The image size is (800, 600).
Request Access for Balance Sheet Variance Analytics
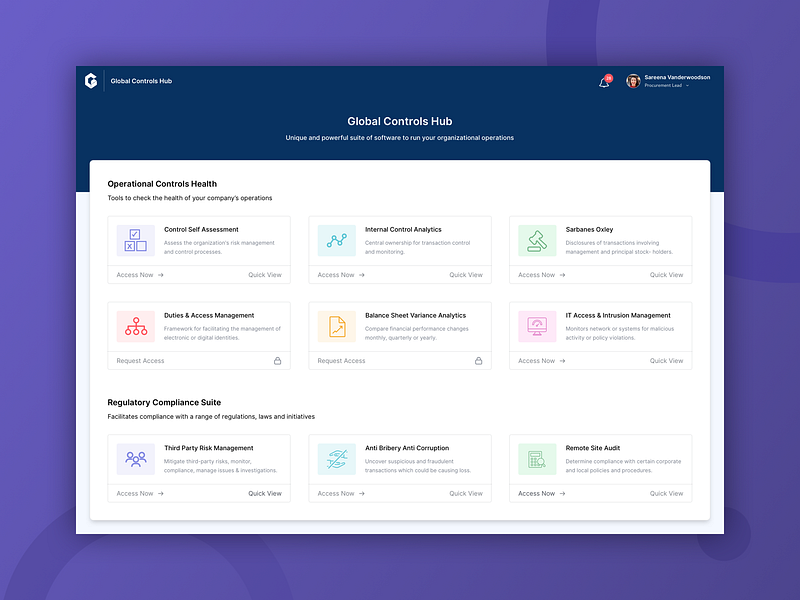341,361
